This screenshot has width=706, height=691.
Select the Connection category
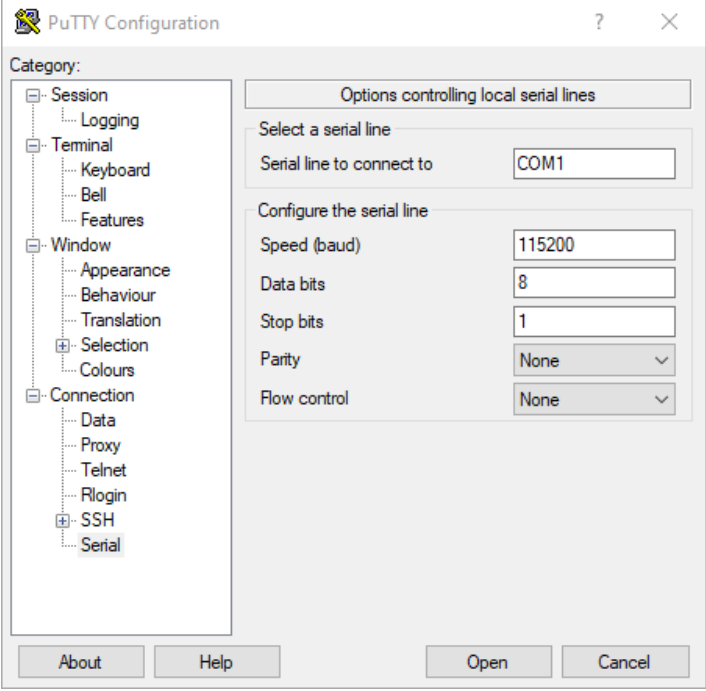[x=92, y=395]
